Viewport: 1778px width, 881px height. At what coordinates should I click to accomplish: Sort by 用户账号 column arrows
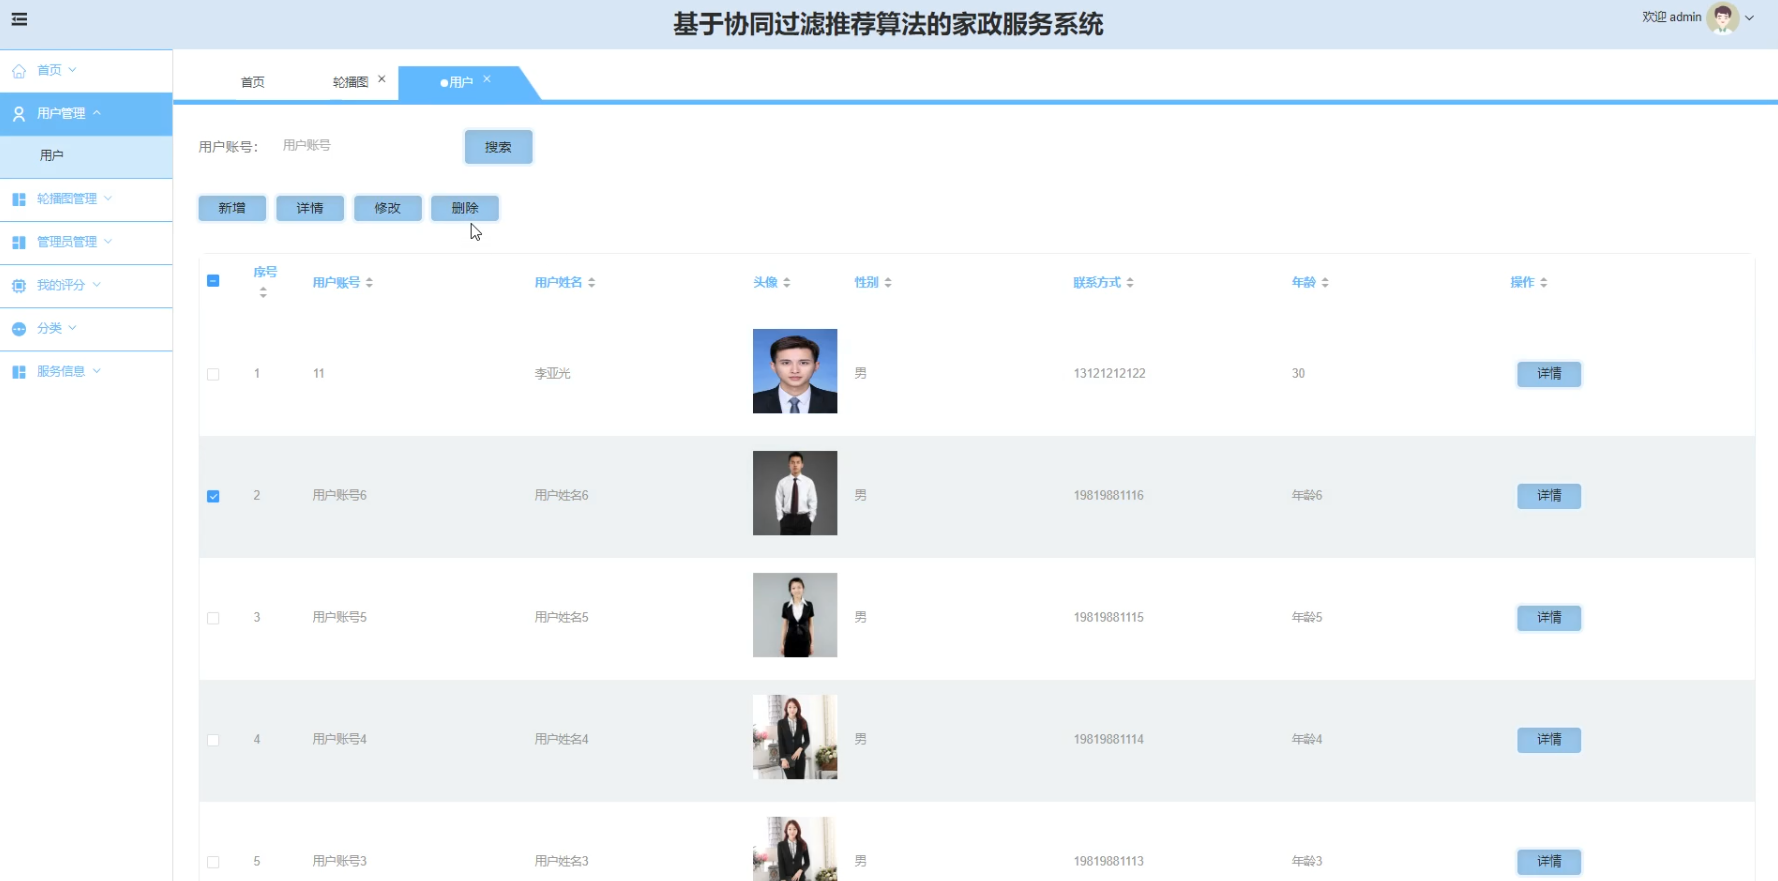pos(369,283)
